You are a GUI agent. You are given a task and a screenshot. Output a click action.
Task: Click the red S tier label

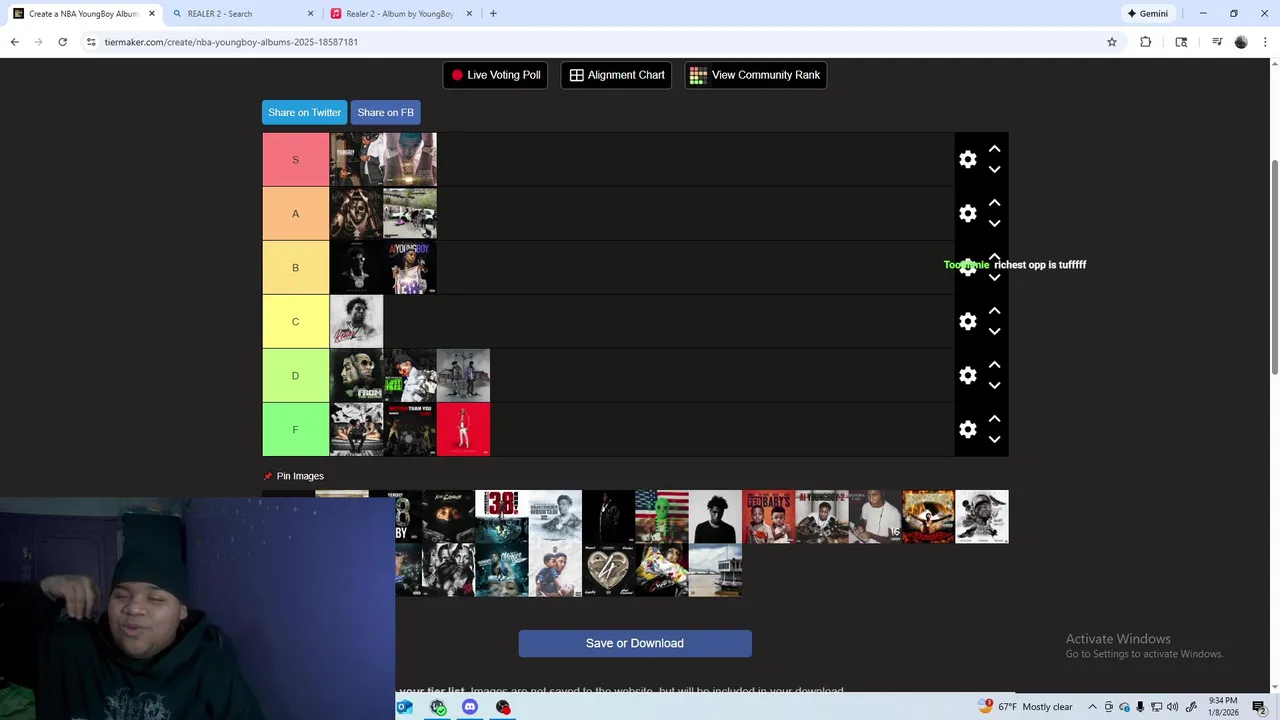pos(295,160)
